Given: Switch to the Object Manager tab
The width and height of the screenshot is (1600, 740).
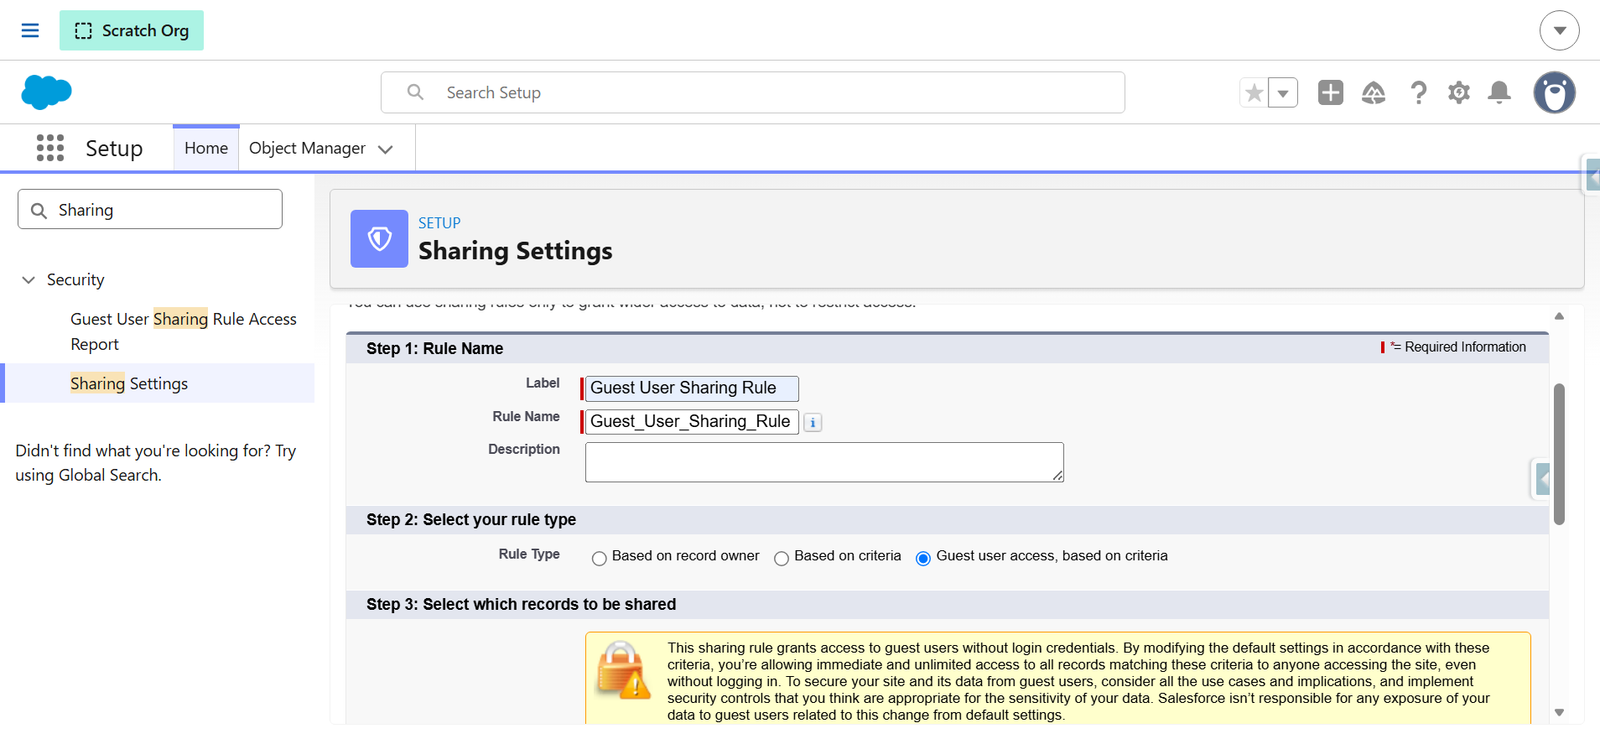Looking at the screenshot, I should (307, 148).
